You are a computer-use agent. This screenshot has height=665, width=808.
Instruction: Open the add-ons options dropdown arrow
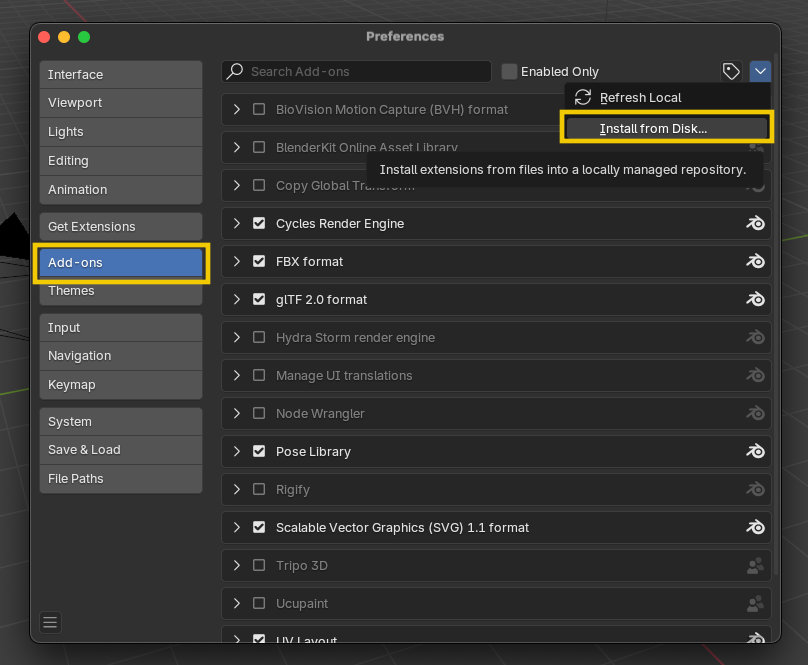(x=760, y=71)
